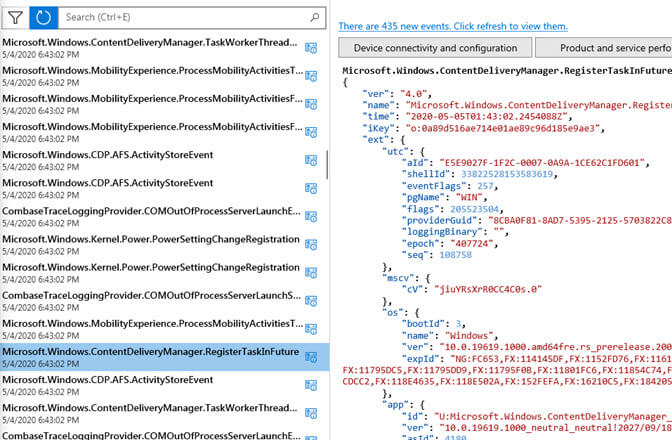The height and width of the screenshot is (440, 672).
Task: Click the blue refresh button
Action: coord(44,18)
